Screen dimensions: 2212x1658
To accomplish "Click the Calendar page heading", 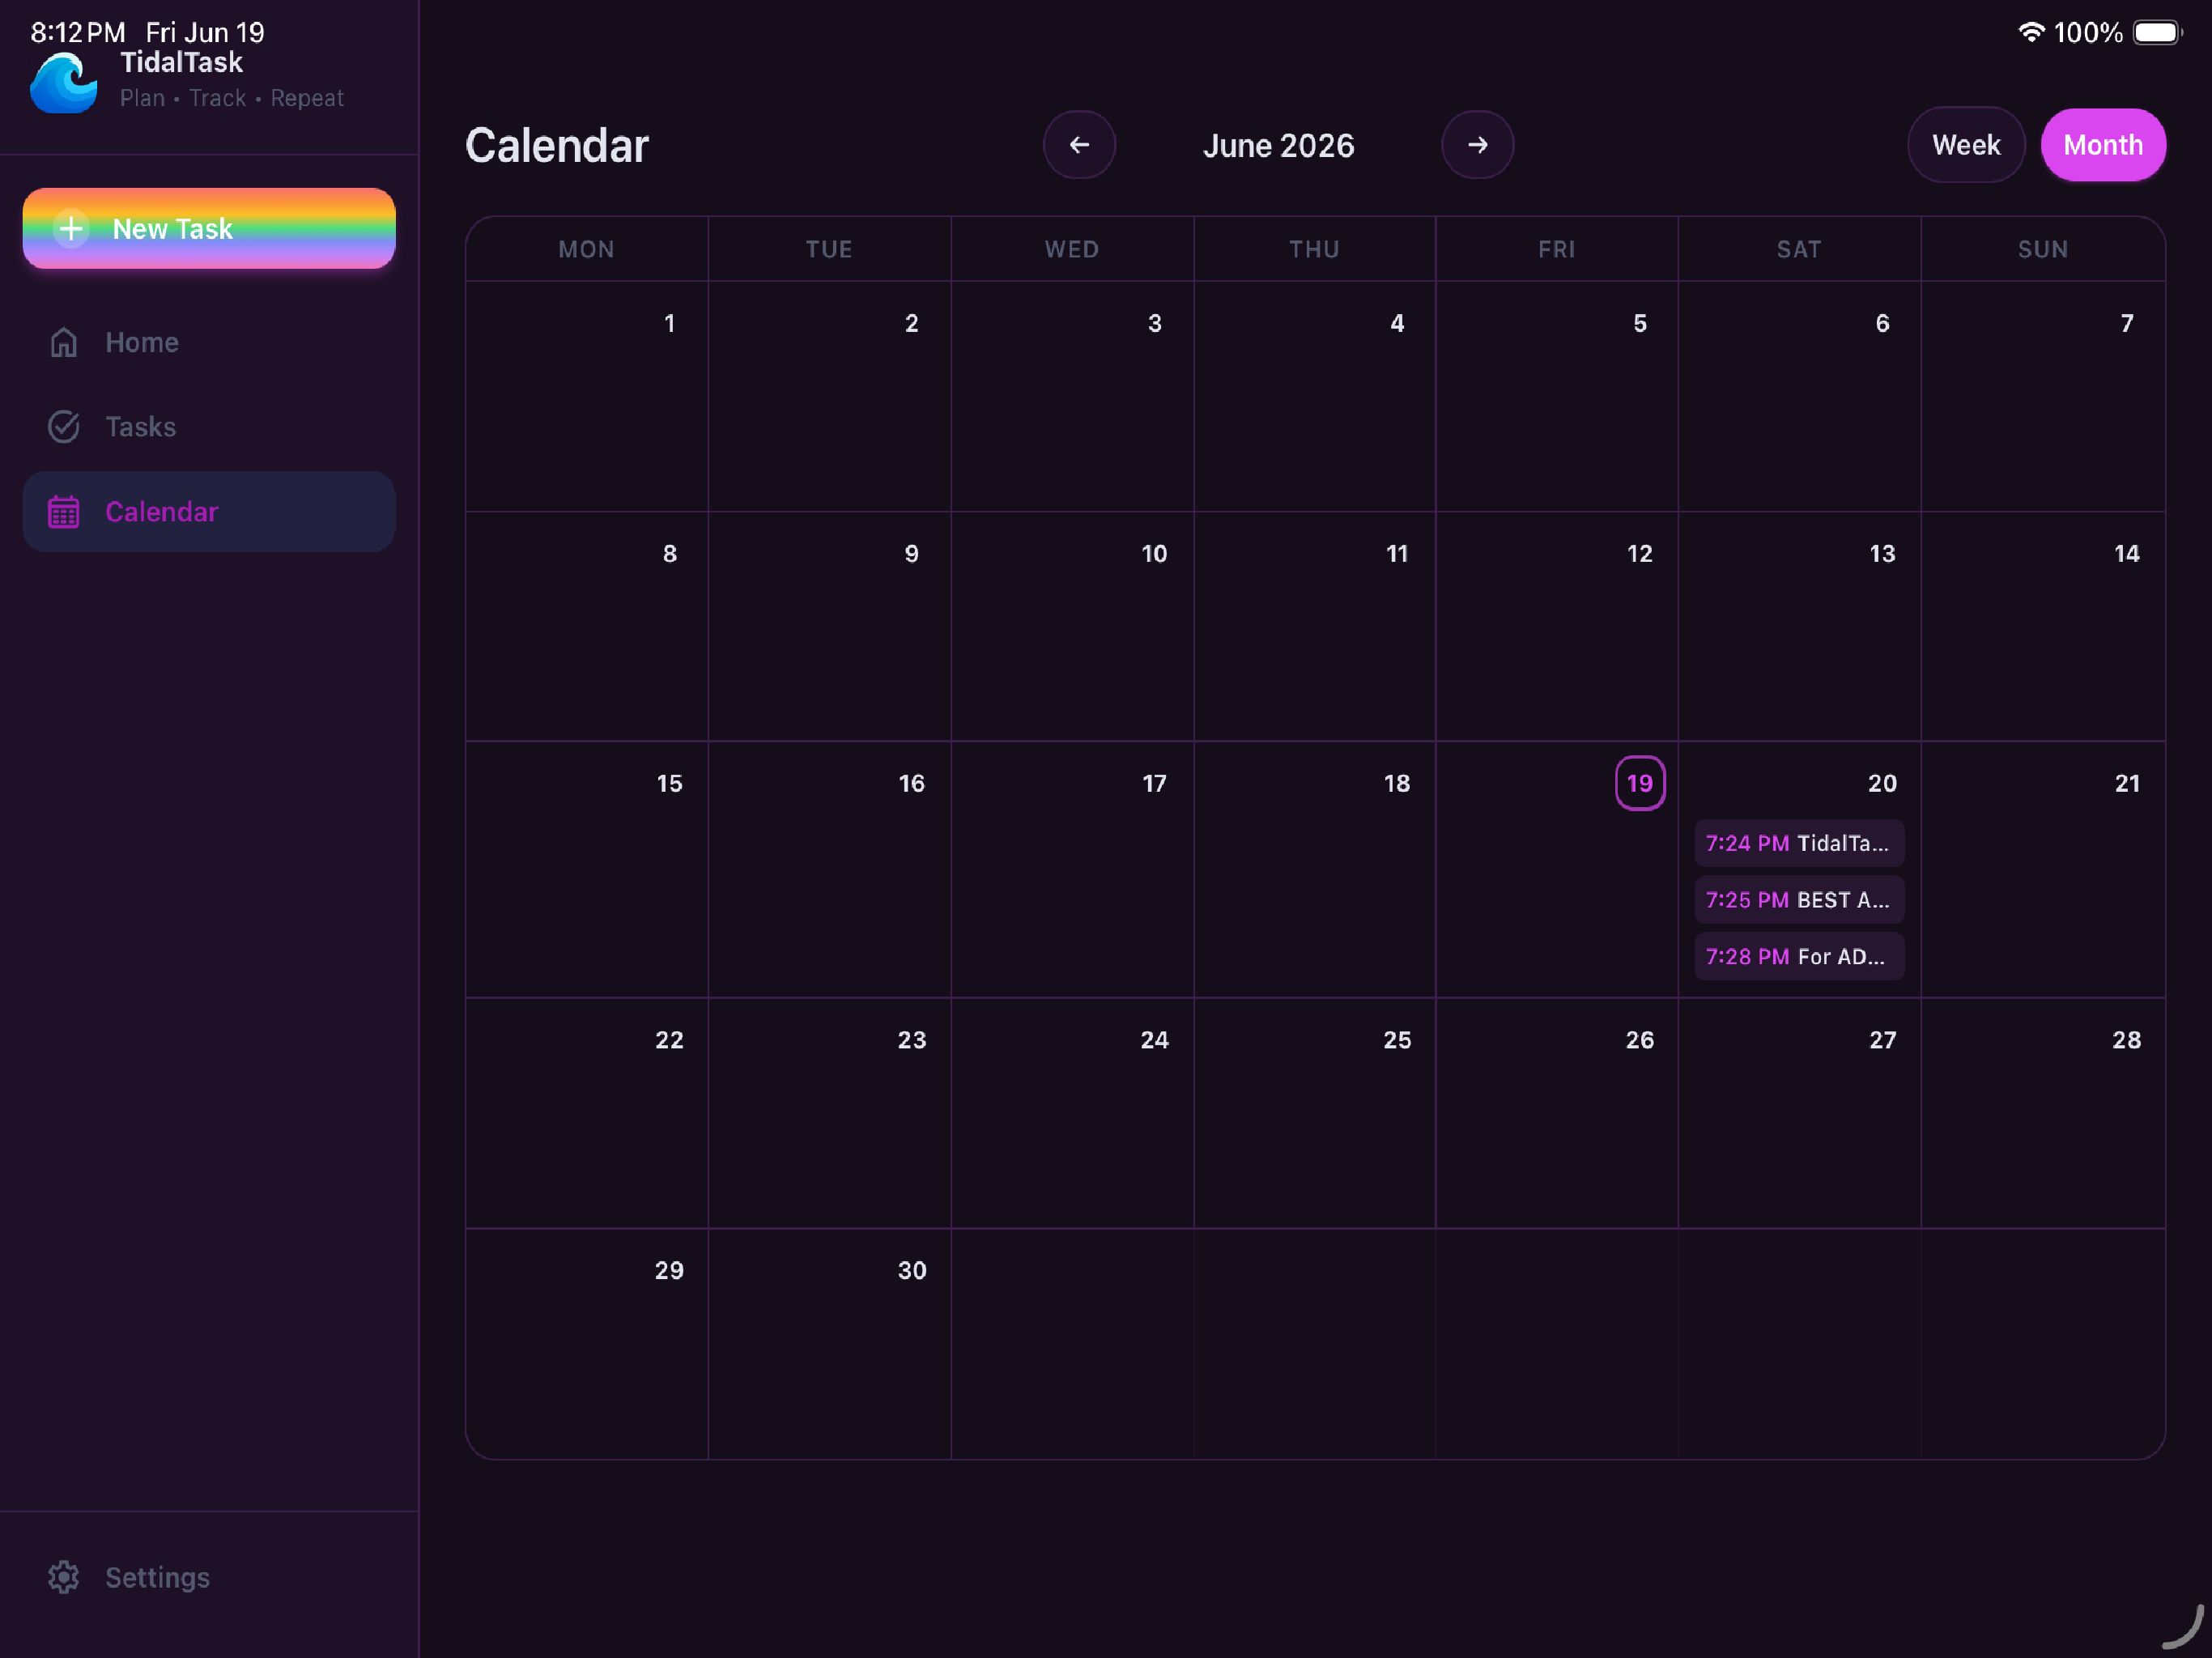I will pyautogui.click(x=557, y=146).
